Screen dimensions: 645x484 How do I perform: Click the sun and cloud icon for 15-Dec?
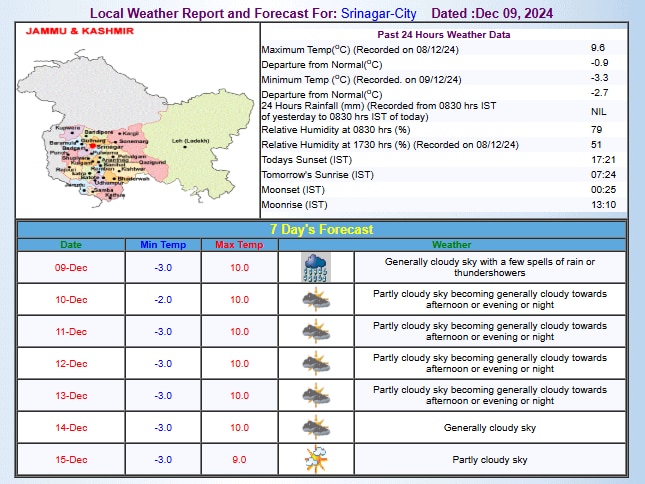[x=317, y=460]
